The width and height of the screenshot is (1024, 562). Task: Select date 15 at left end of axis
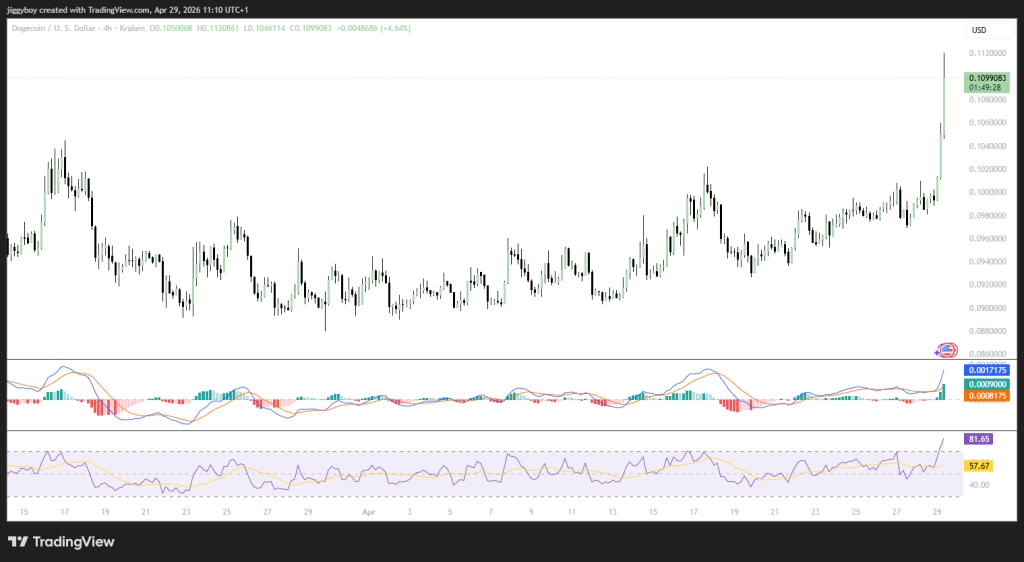coord(24,511)
